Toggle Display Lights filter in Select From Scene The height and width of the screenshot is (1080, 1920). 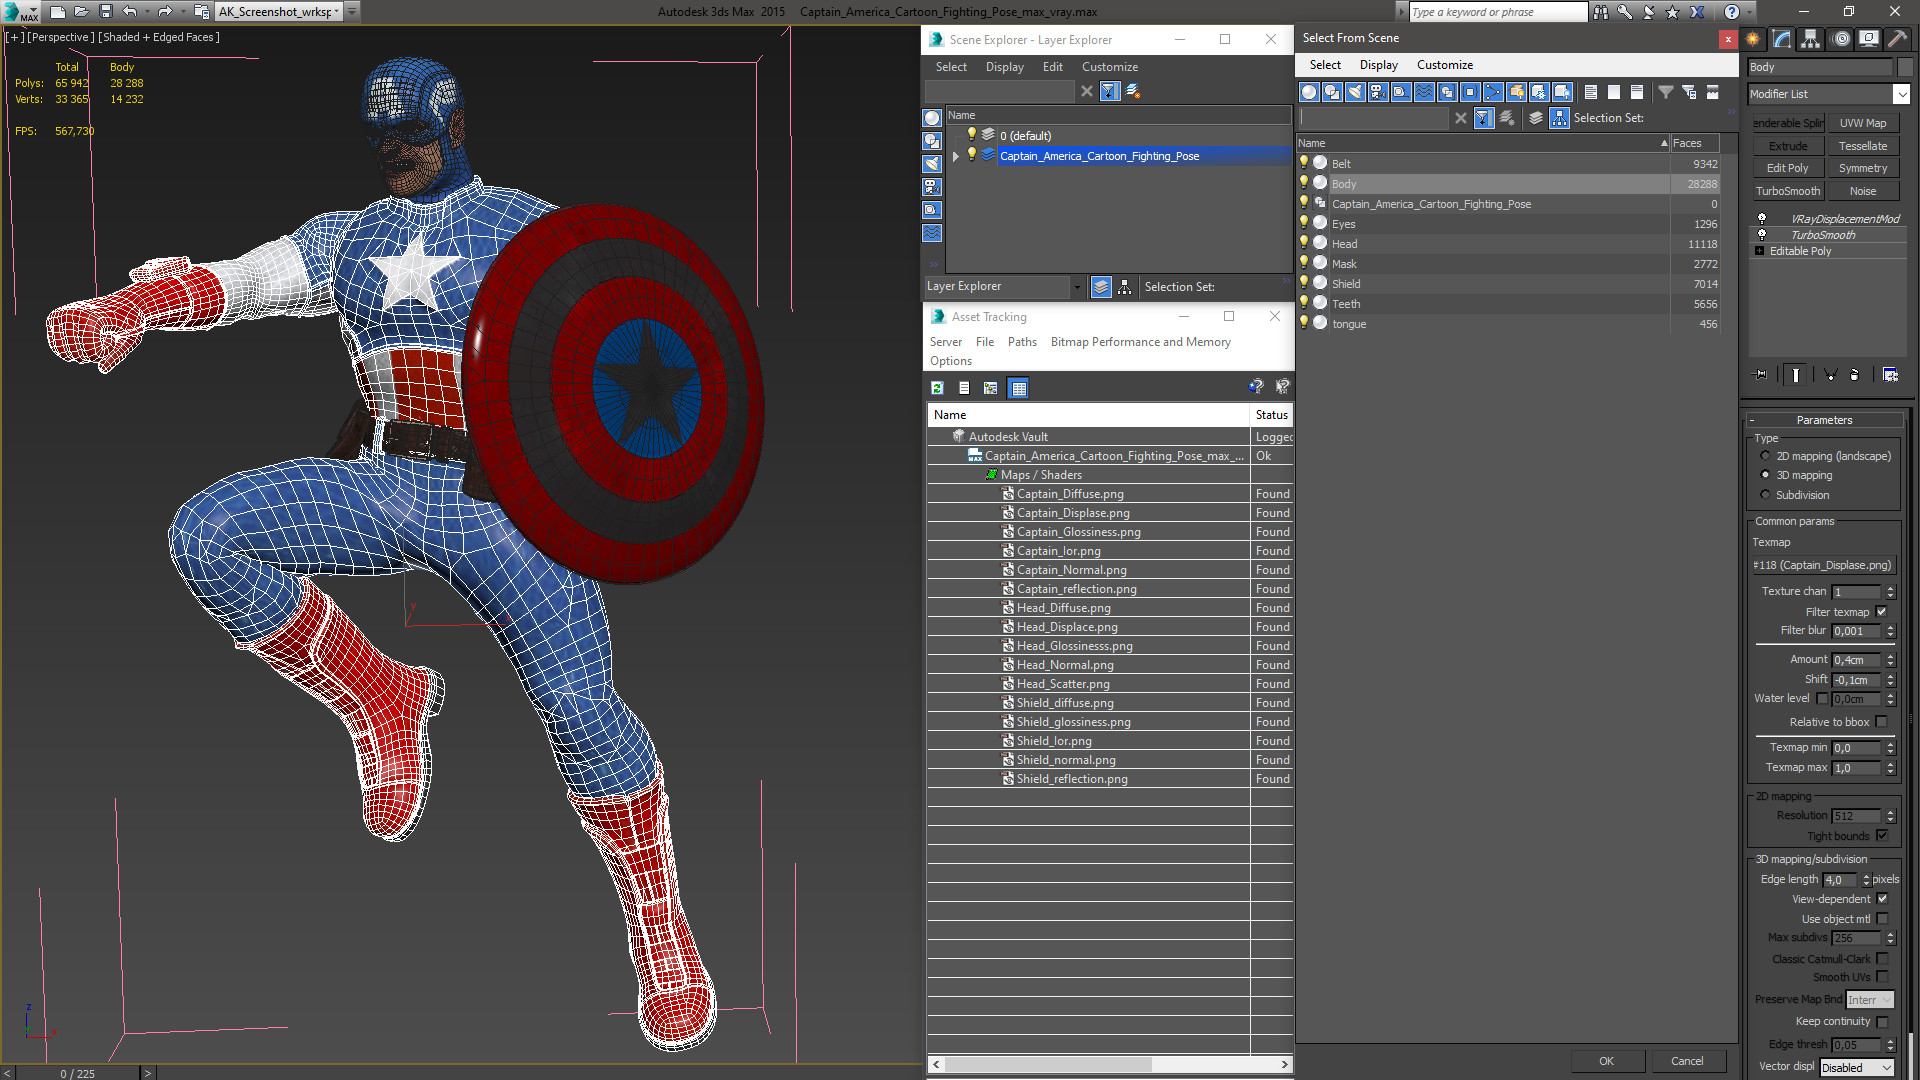click(x=1355, y=92)
